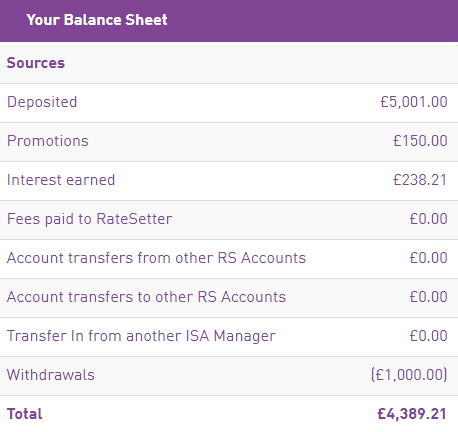
Task: Click the Withdrawals row label
Action: tap(51, 375)
